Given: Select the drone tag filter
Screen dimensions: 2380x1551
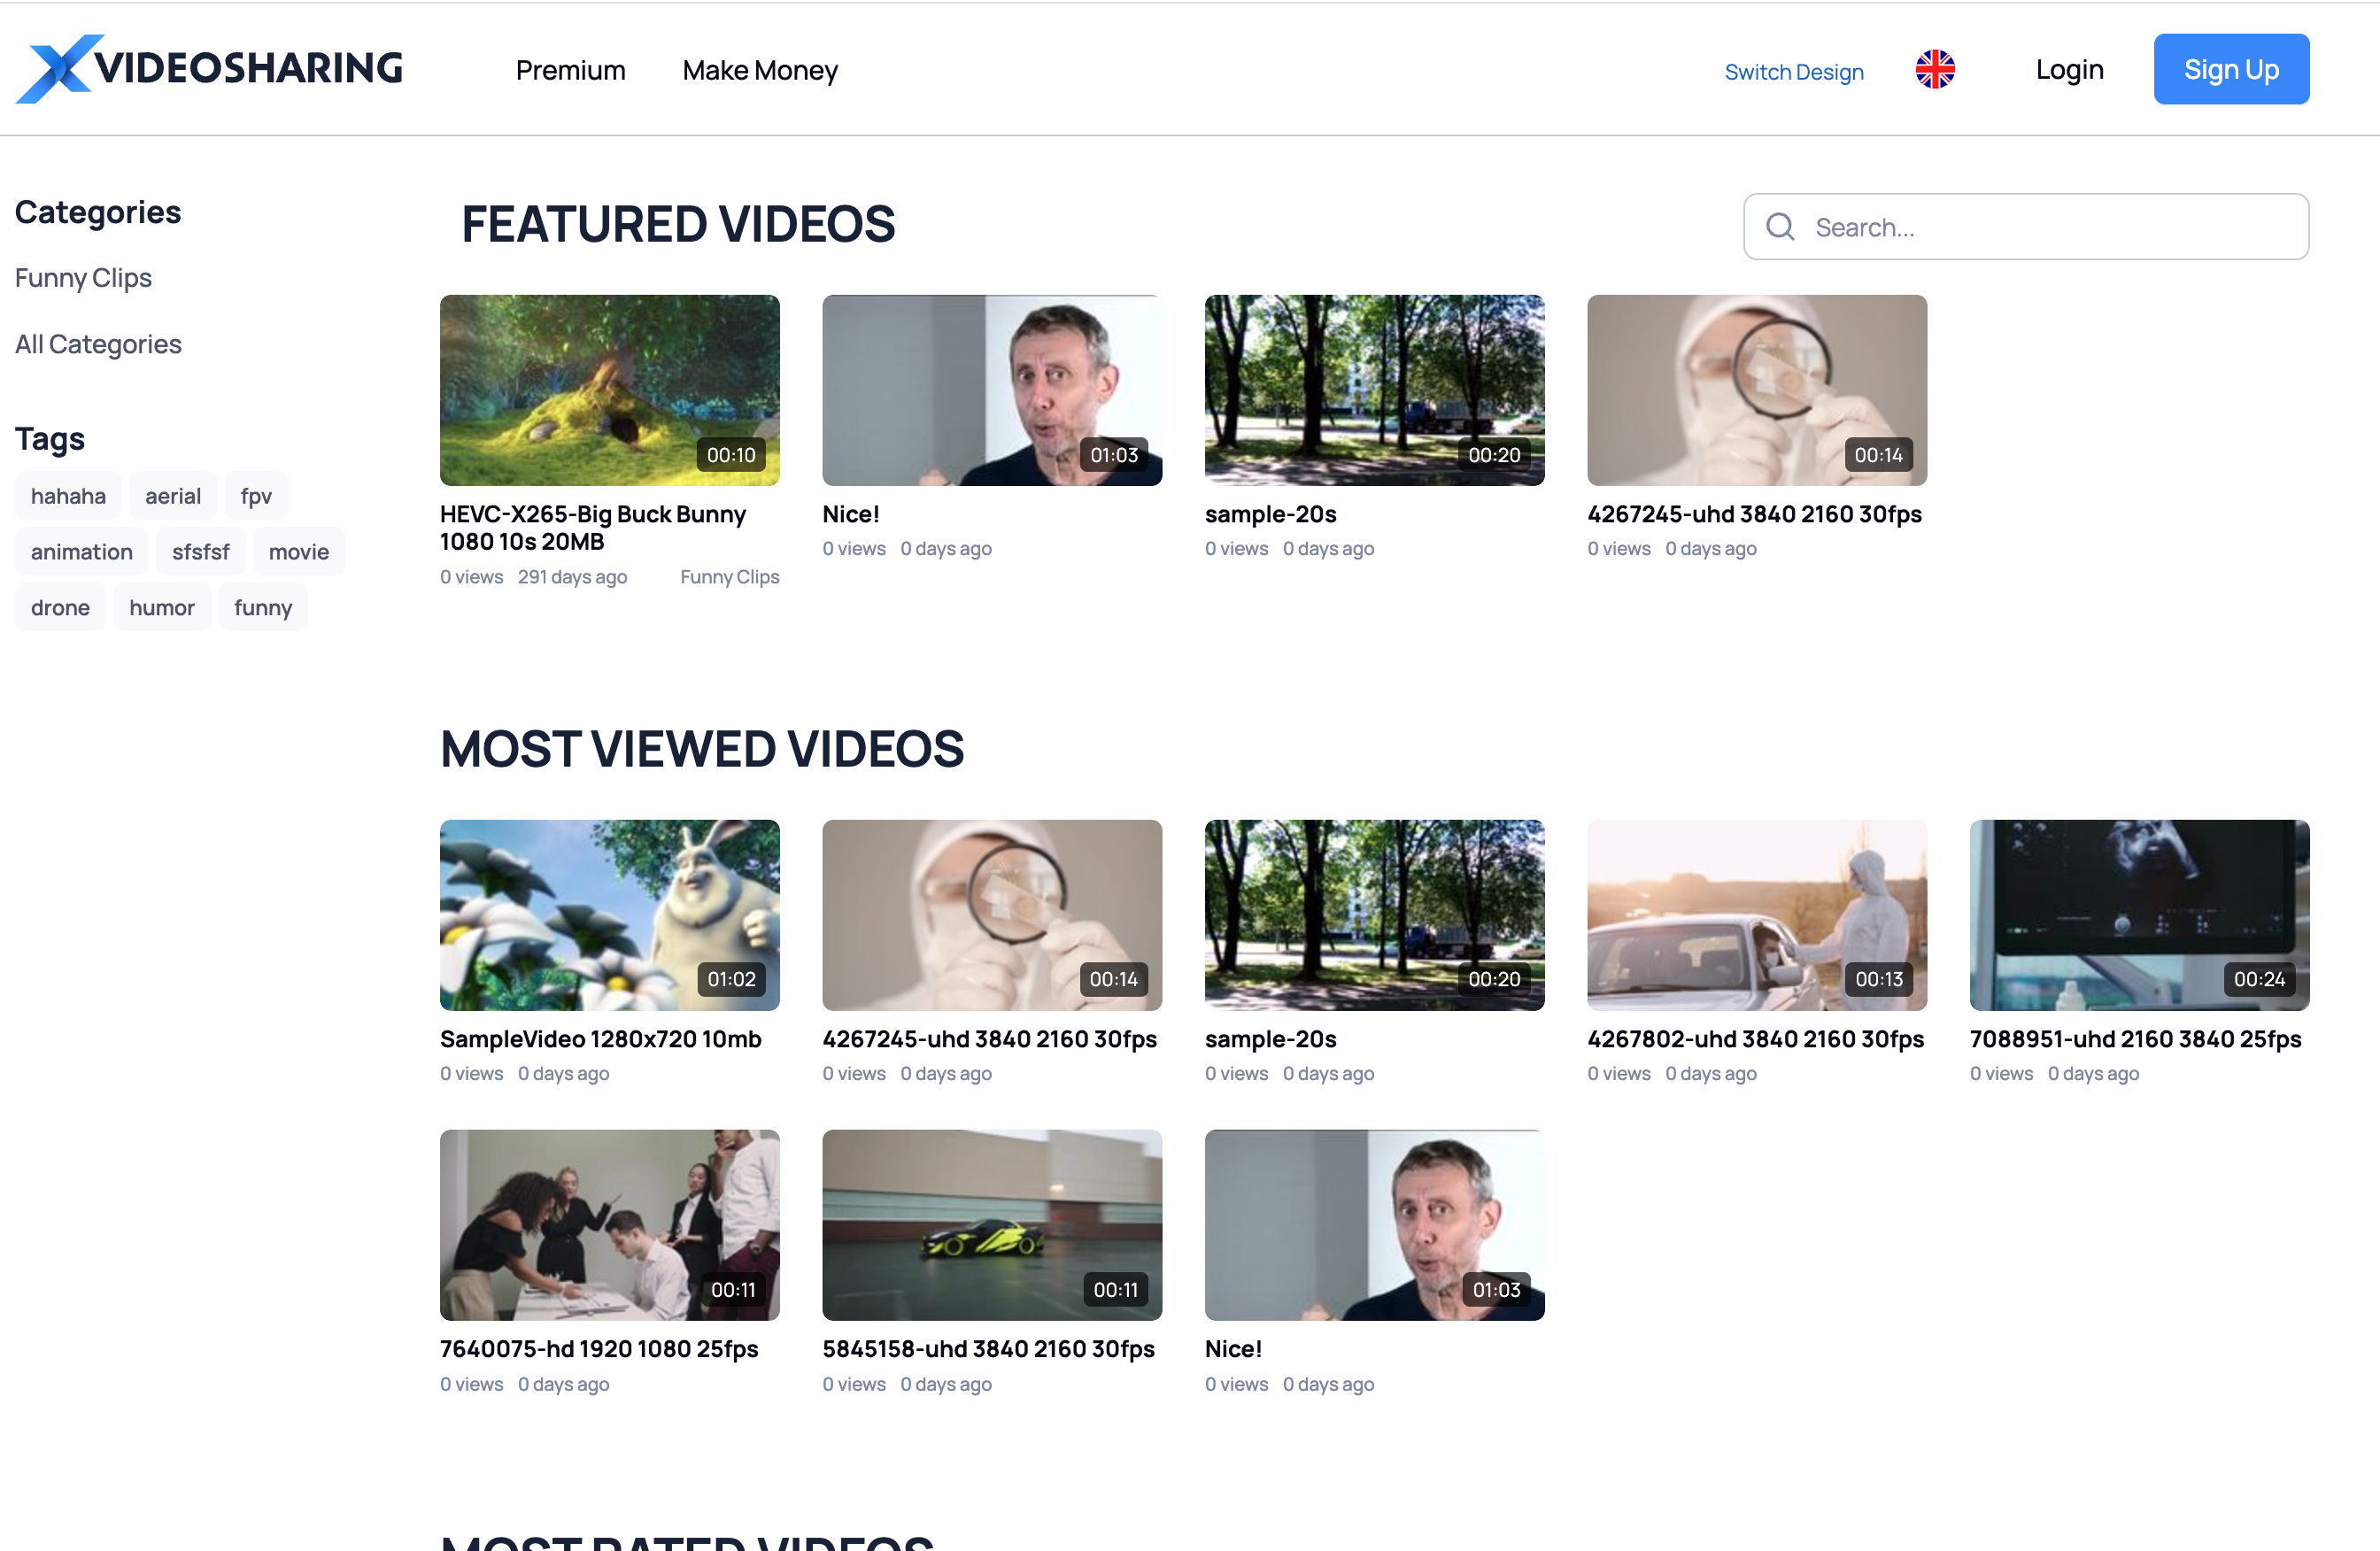Looking at the screenshot, I should (x=59, y=607).
